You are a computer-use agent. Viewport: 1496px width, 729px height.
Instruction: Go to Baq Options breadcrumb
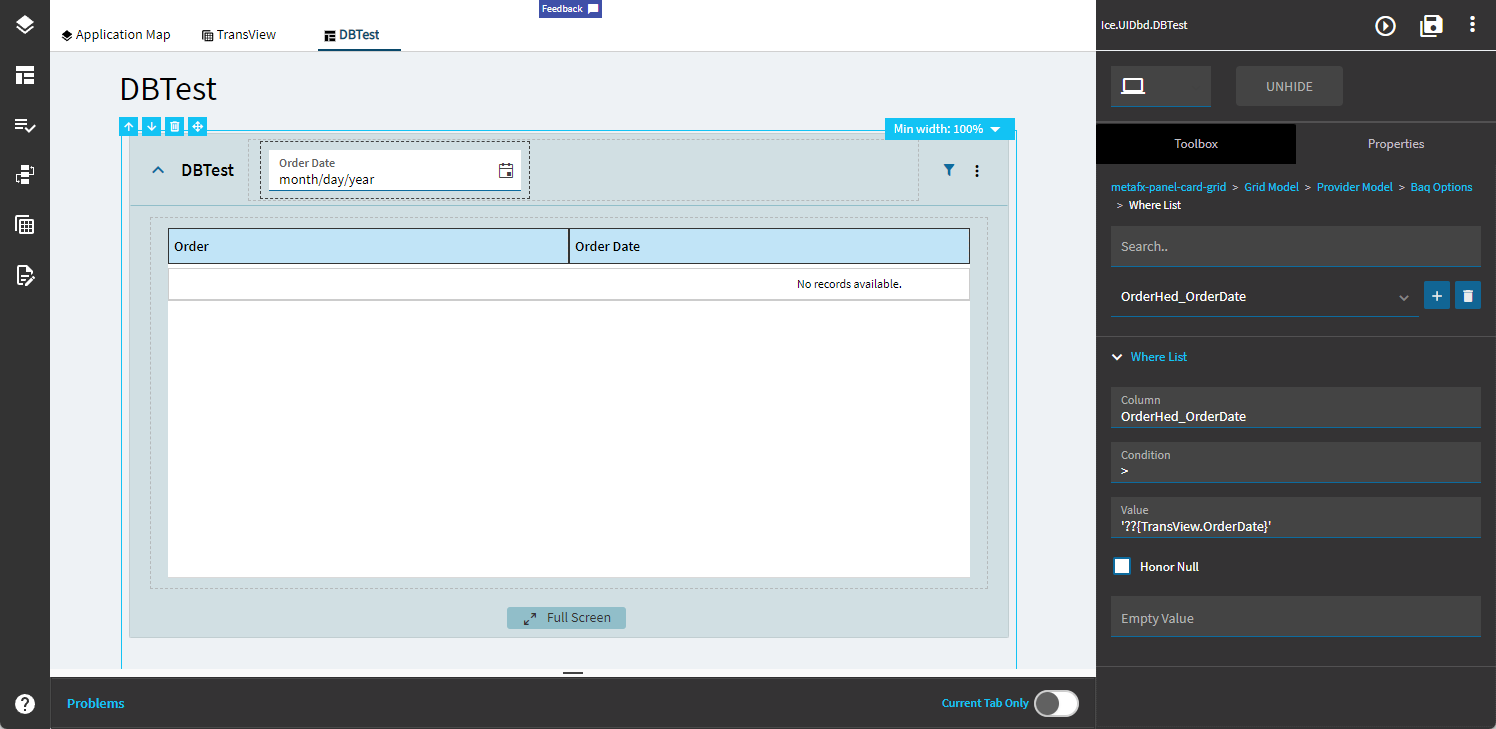tap(1441, 187)
